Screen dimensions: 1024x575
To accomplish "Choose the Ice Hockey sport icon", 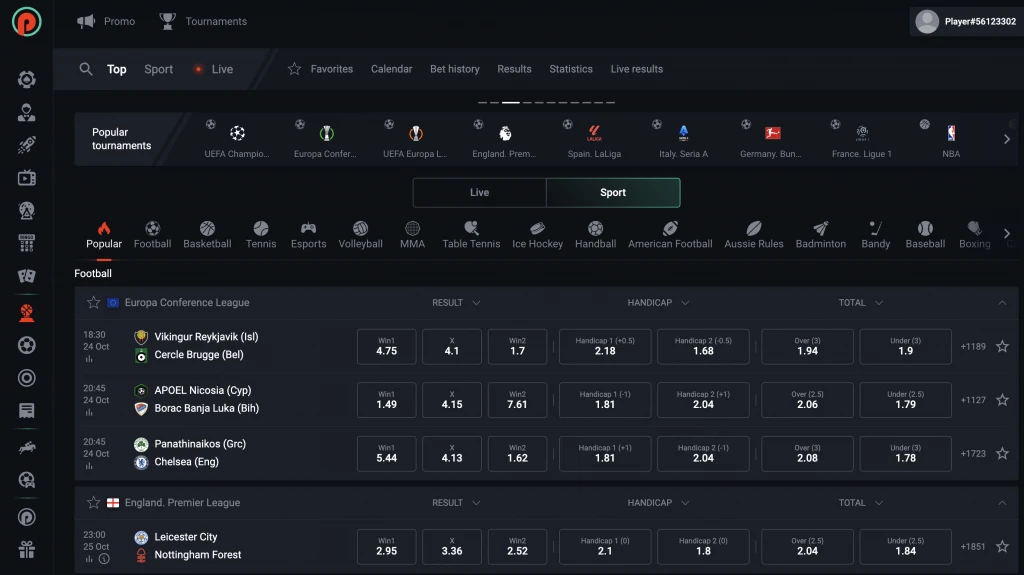I will click(537, 229).
